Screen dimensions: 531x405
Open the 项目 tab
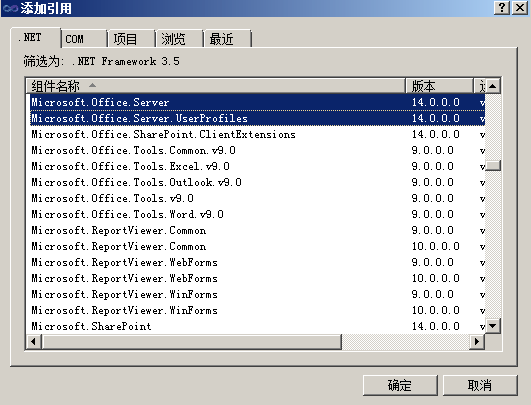coord(131,39)
